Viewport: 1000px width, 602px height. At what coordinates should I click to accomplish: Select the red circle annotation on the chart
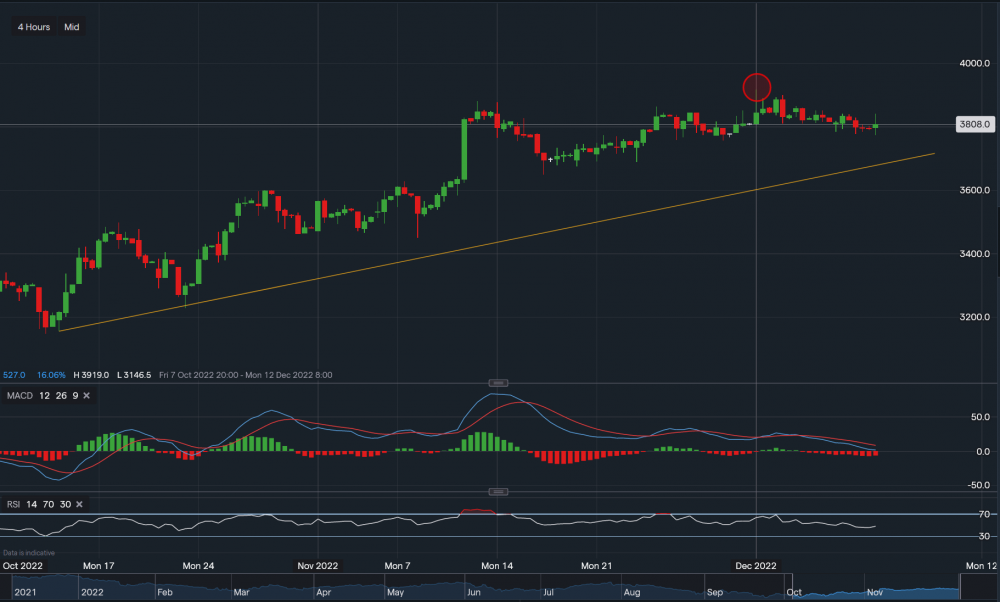point(757,87)
